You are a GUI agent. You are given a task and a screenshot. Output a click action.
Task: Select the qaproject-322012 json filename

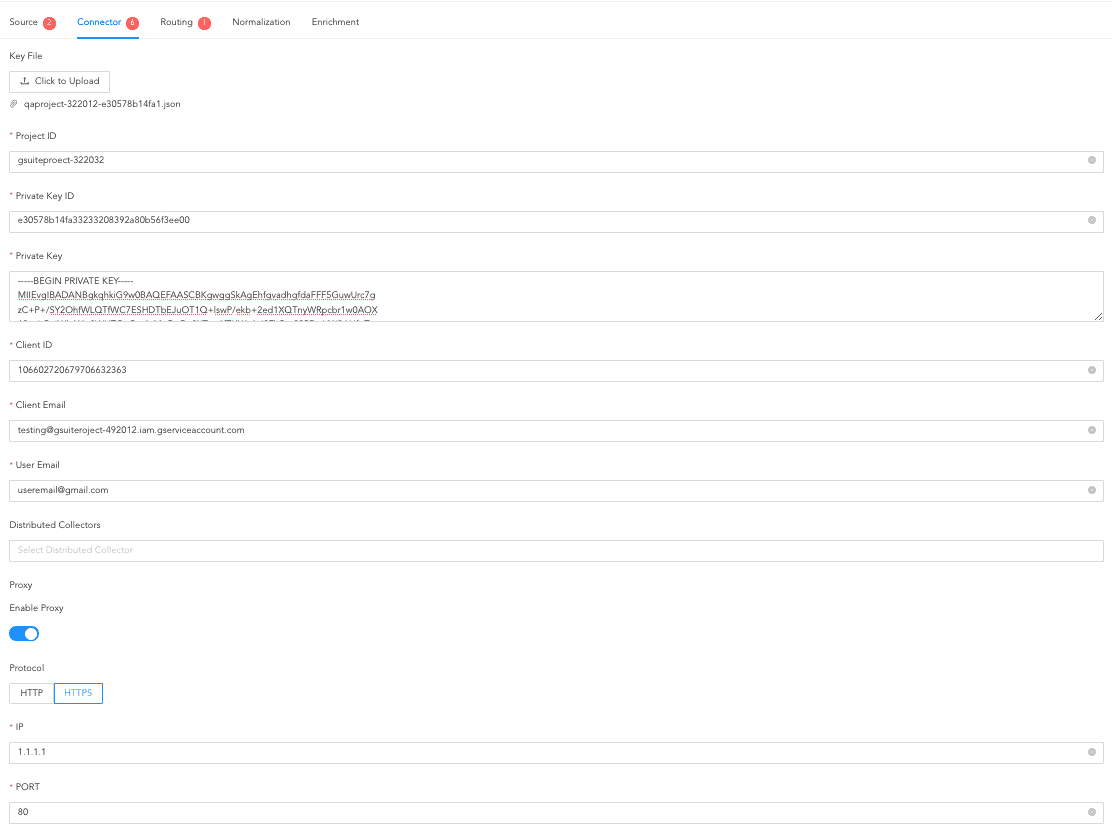99,103
